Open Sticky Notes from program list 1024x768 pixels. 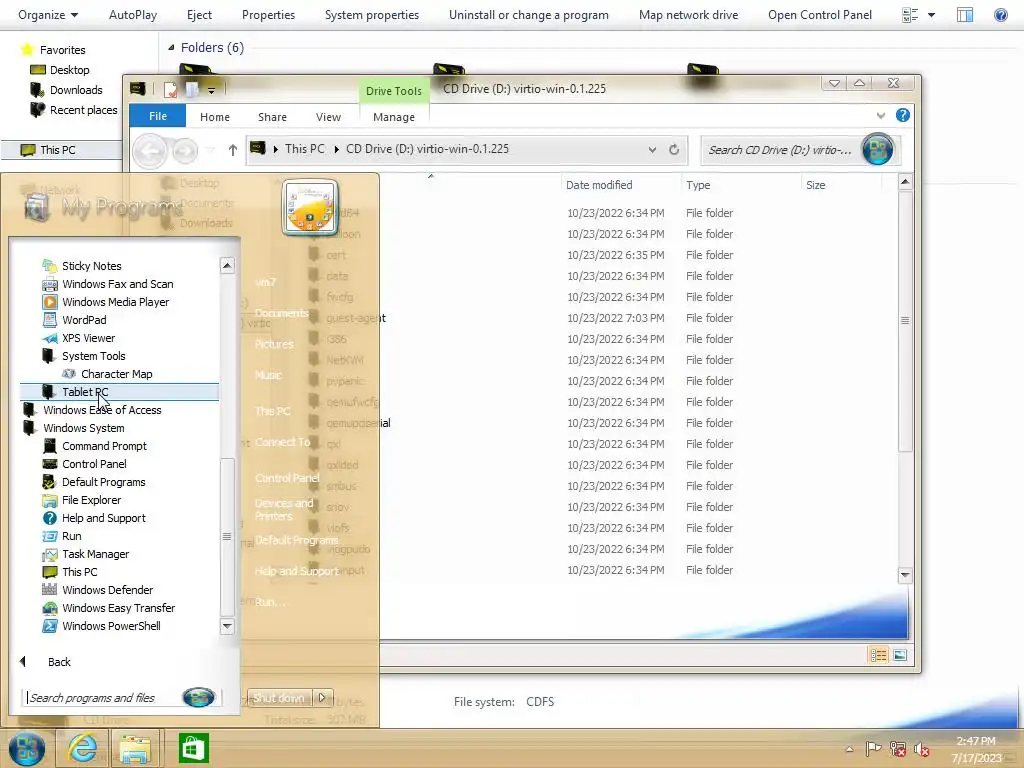click(x=91, y=266)
